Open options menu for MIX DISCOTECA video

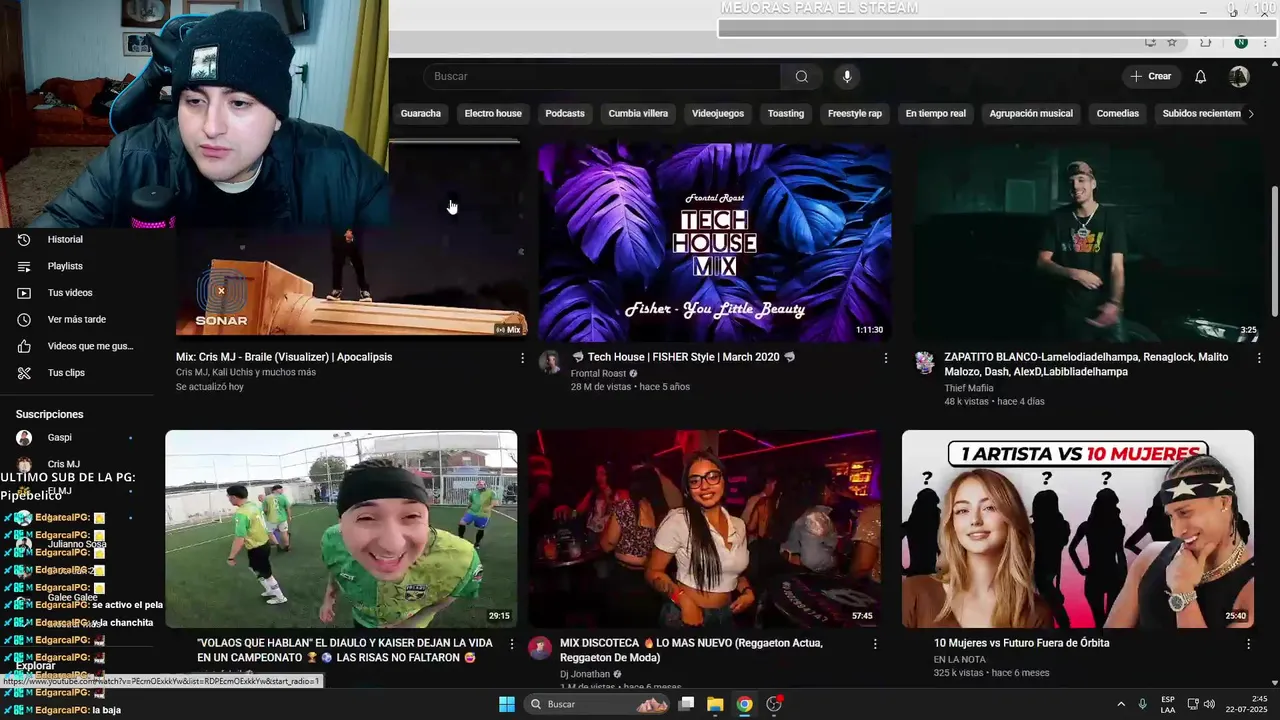pos(875,644)
